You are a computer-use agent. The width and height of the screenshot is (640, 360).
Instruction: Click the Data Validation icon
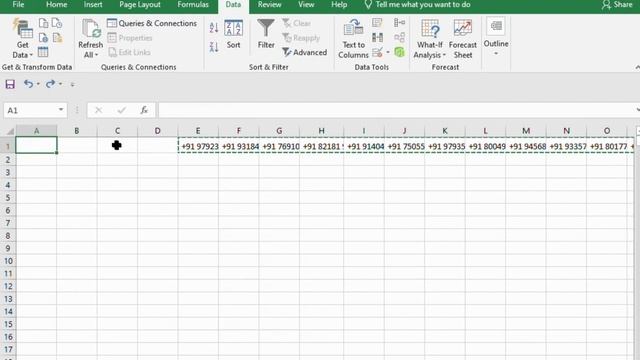tap(378, 52)
